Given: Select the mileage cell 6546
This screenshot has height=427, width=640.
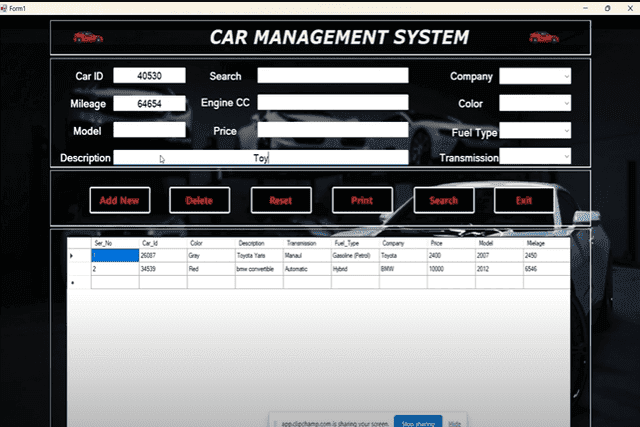Looking at the screenshot, I should 547,269.
